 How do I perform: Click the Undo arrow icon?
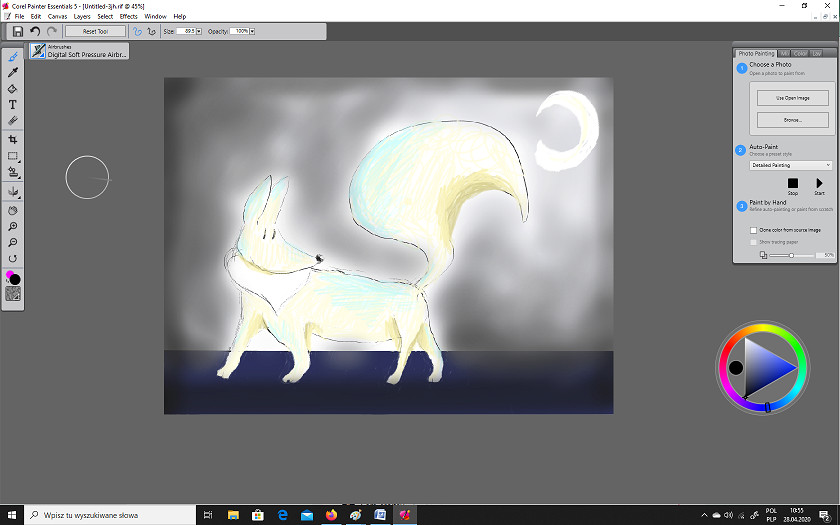(35, 32)
